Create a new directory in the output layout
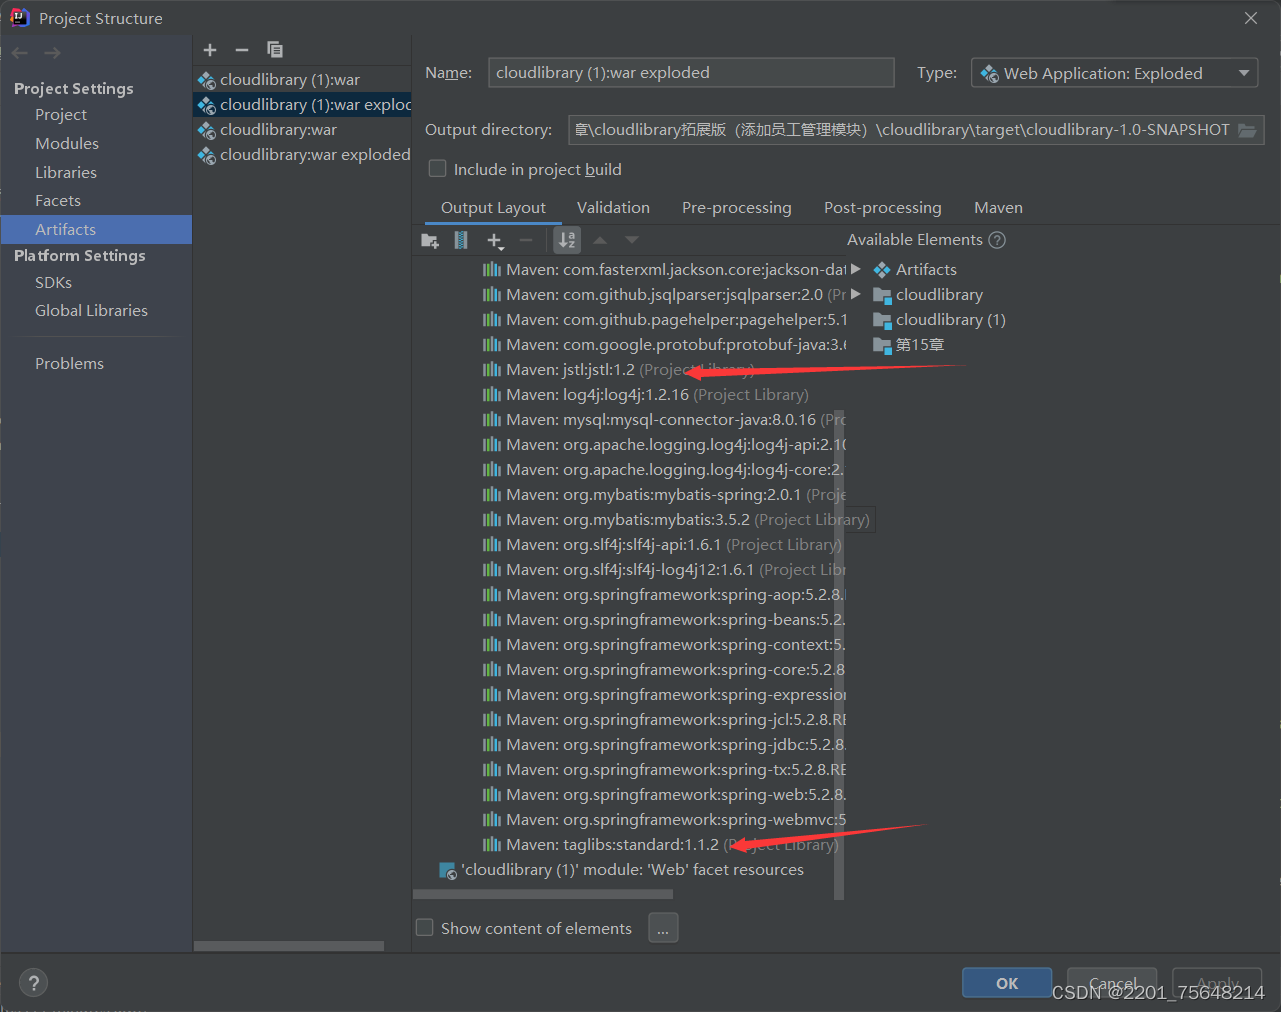This screenshot has width=1281, height=1012. (x=430, y=240)
